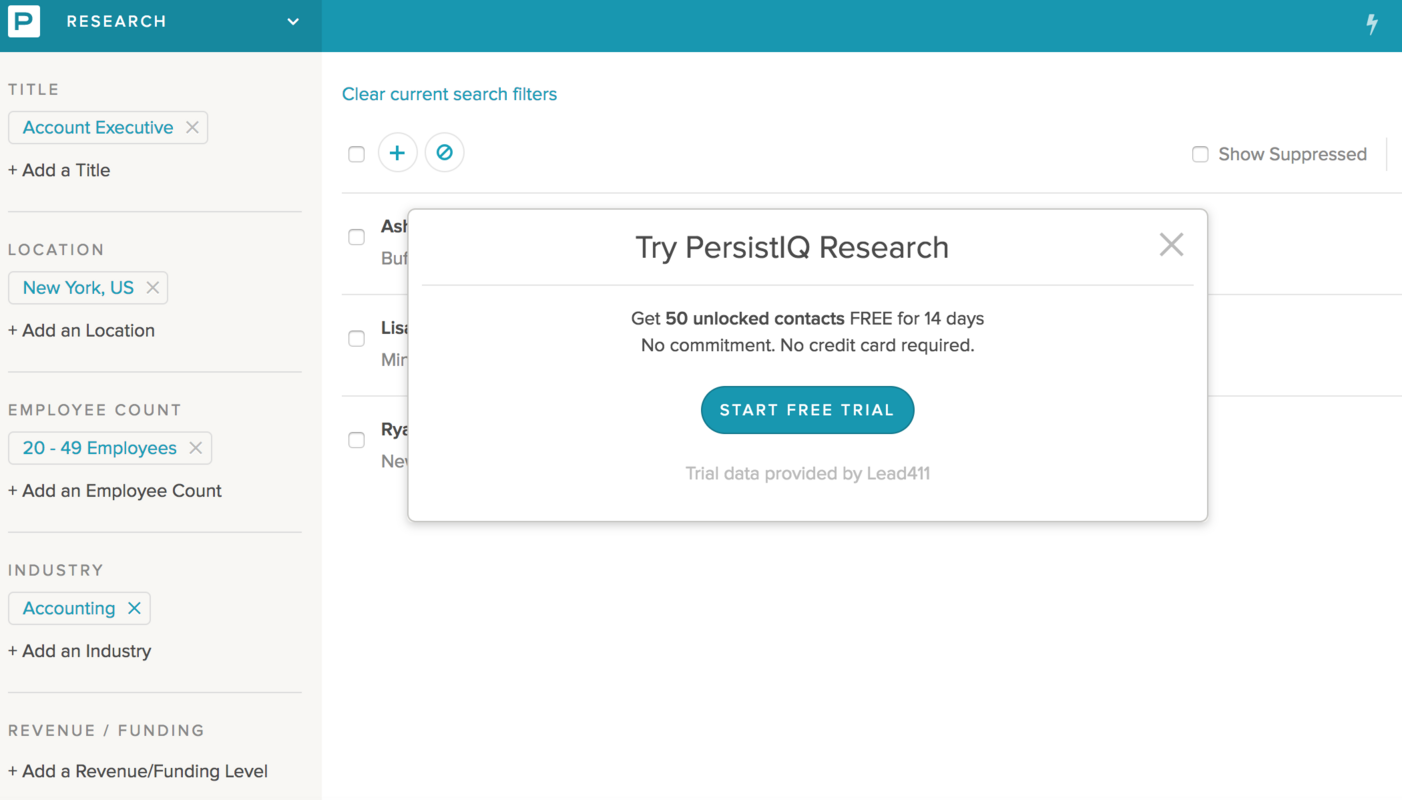Remove the Accounting industry filter
Viewport: 1402px width, 800px height.
tap(134, 607)
